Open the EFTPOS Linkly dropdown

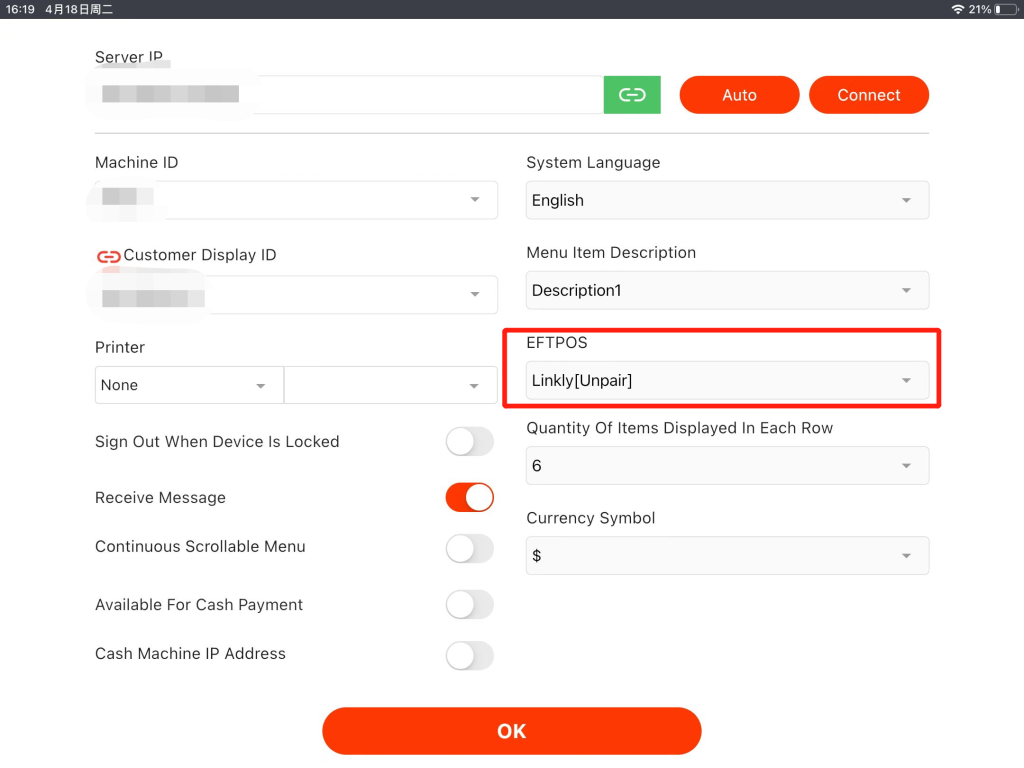point(727,381)
